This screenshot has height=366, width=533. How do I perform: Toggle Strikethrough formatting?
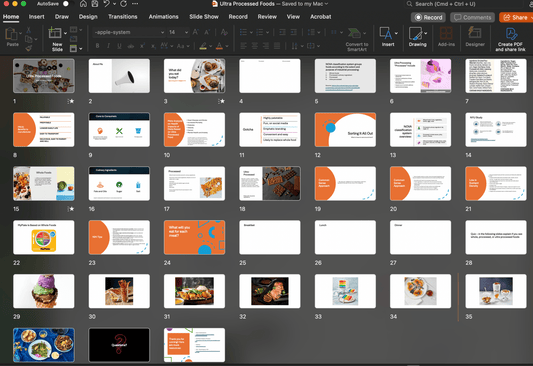pos(131,46)
